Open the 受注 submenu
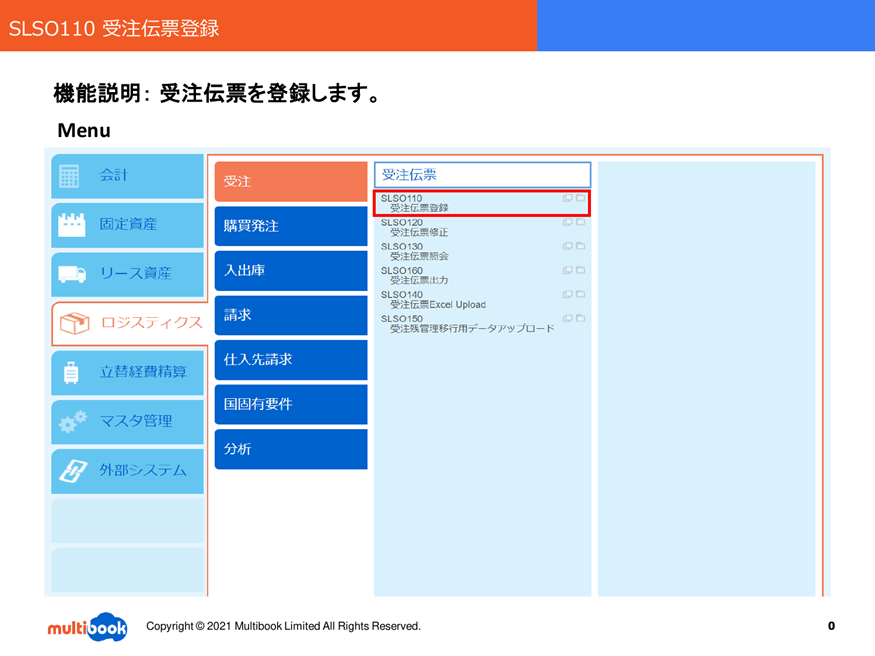 pos(291,181)
